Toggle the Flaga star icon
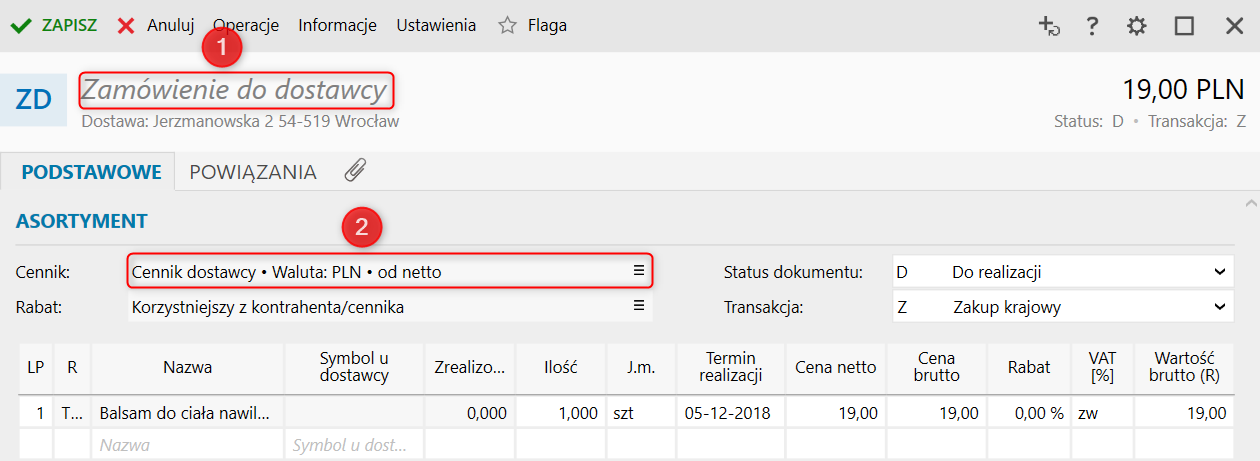Viewport: 1260px width, 461px height. (508, 26)
